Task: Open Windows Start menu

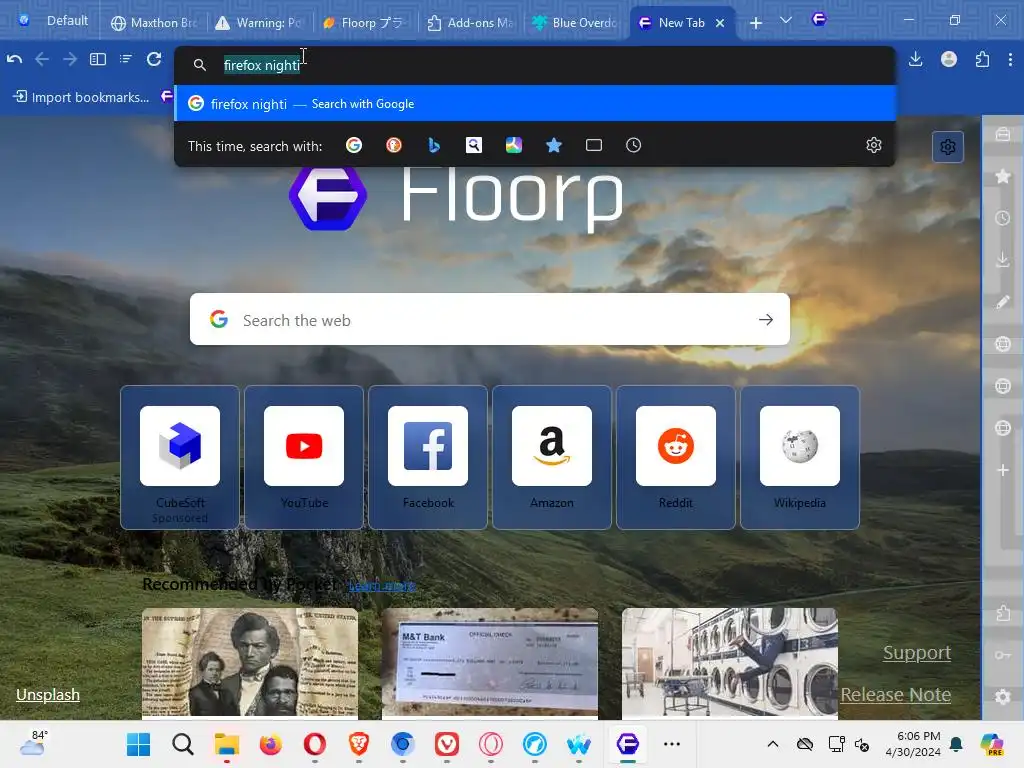Action: (138, 744)
